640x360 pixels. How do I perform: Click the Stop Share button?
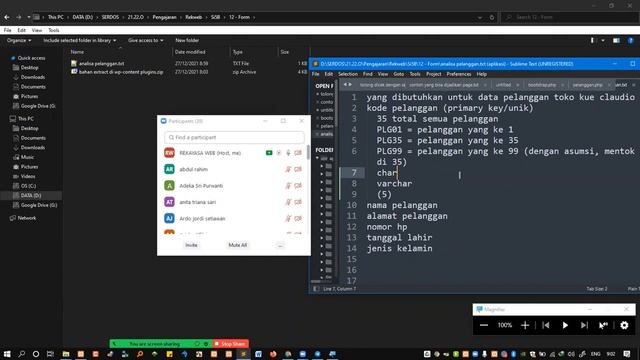point(231,344)
